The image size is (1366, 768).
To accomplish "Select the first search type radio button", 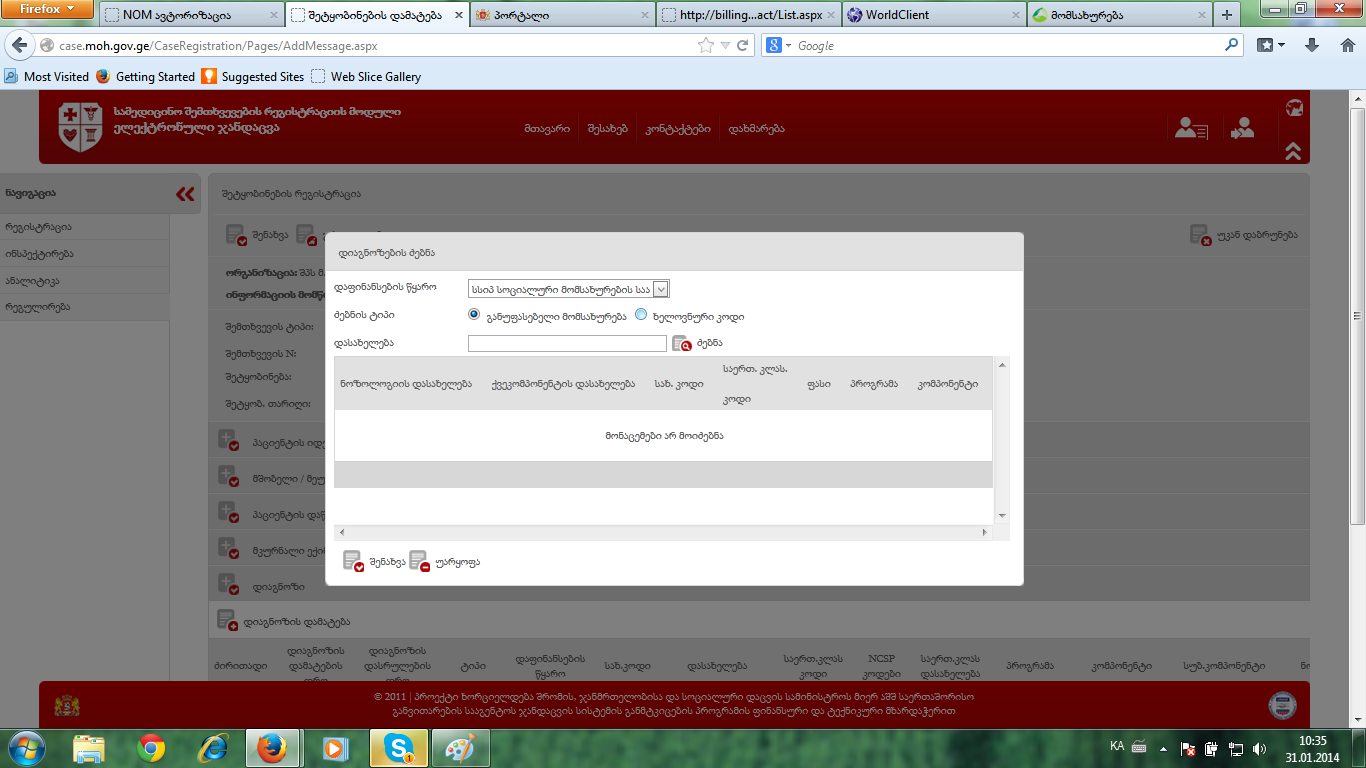I will (475, 314).
